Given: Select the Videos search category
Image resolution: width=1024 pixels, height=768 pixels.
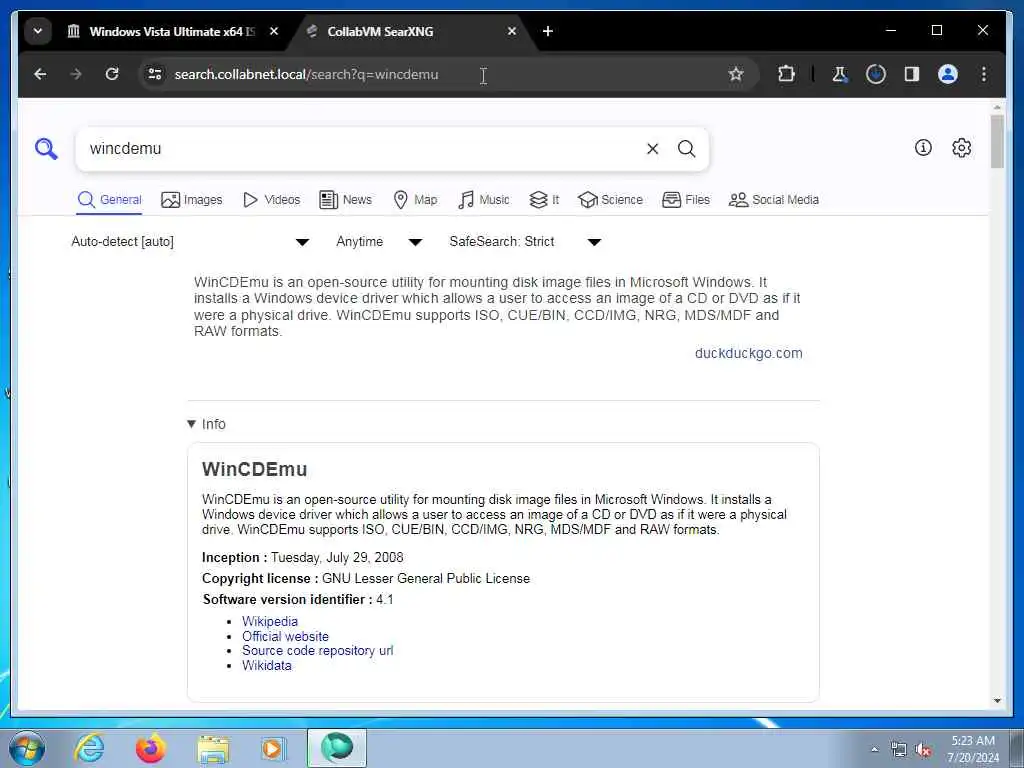Looking at the screenshot, I should (x=272, y=200).
